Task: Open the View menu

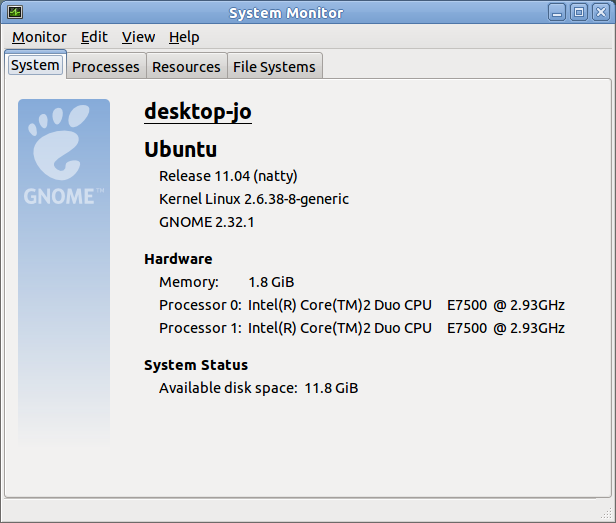Action: click(138, 37)
